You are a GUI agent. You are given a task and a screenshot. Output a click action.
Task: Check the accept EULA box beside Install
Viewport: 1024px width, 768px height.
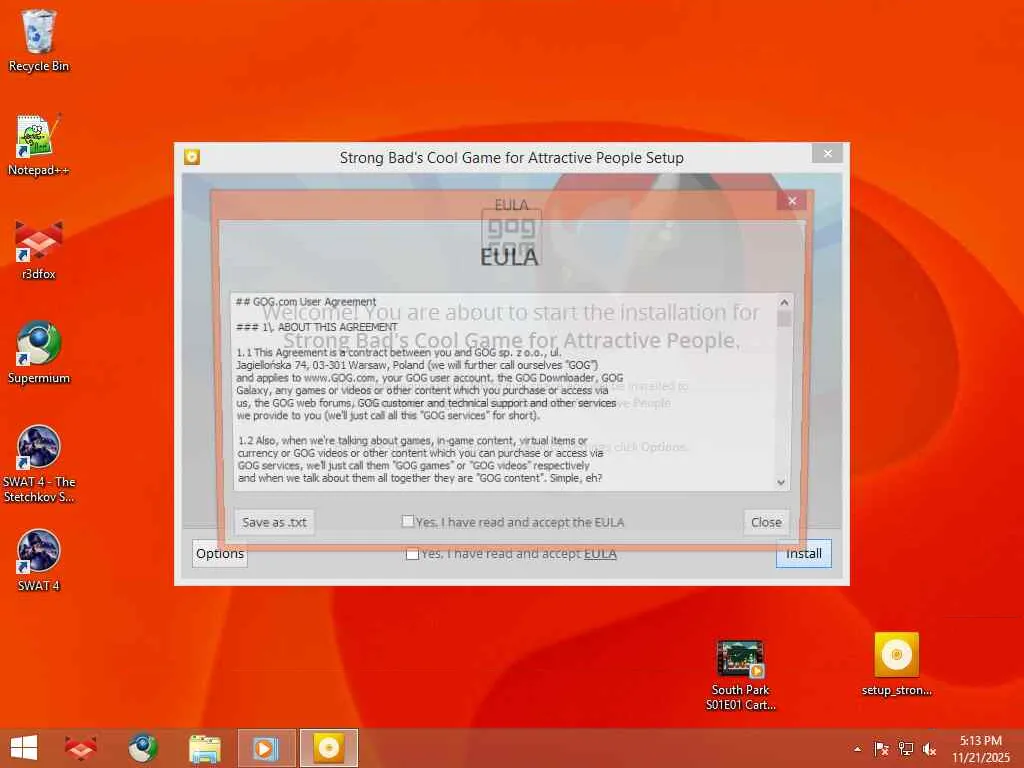pyautogui.click(x=412, y=554)
